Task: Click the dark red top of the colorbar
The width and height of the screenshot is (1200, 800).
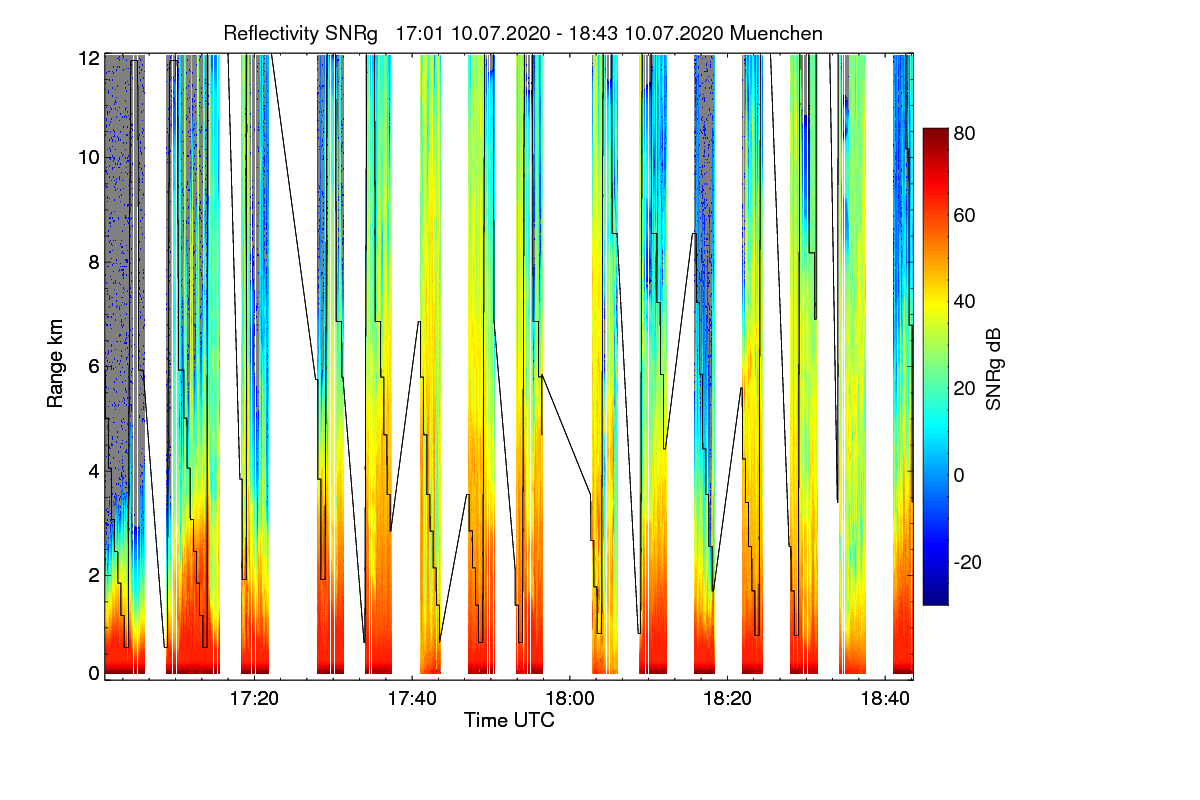Action: pos(935,135)
